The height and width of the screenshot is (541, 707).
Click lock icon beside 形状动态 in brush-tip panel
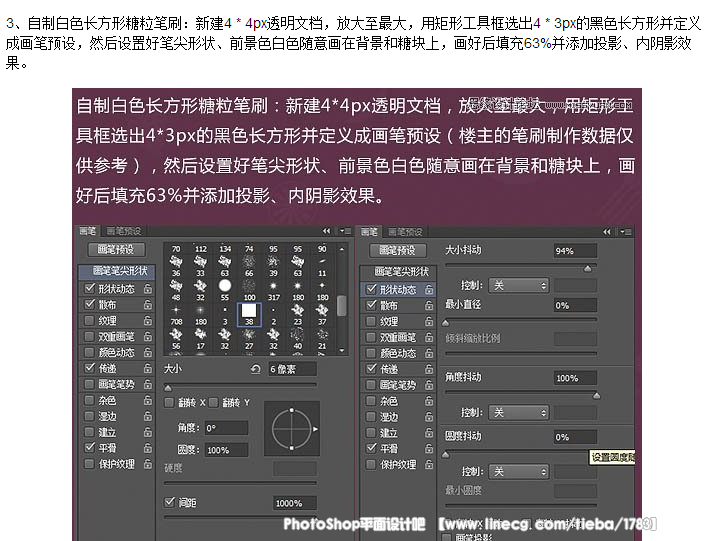(147, 289)
